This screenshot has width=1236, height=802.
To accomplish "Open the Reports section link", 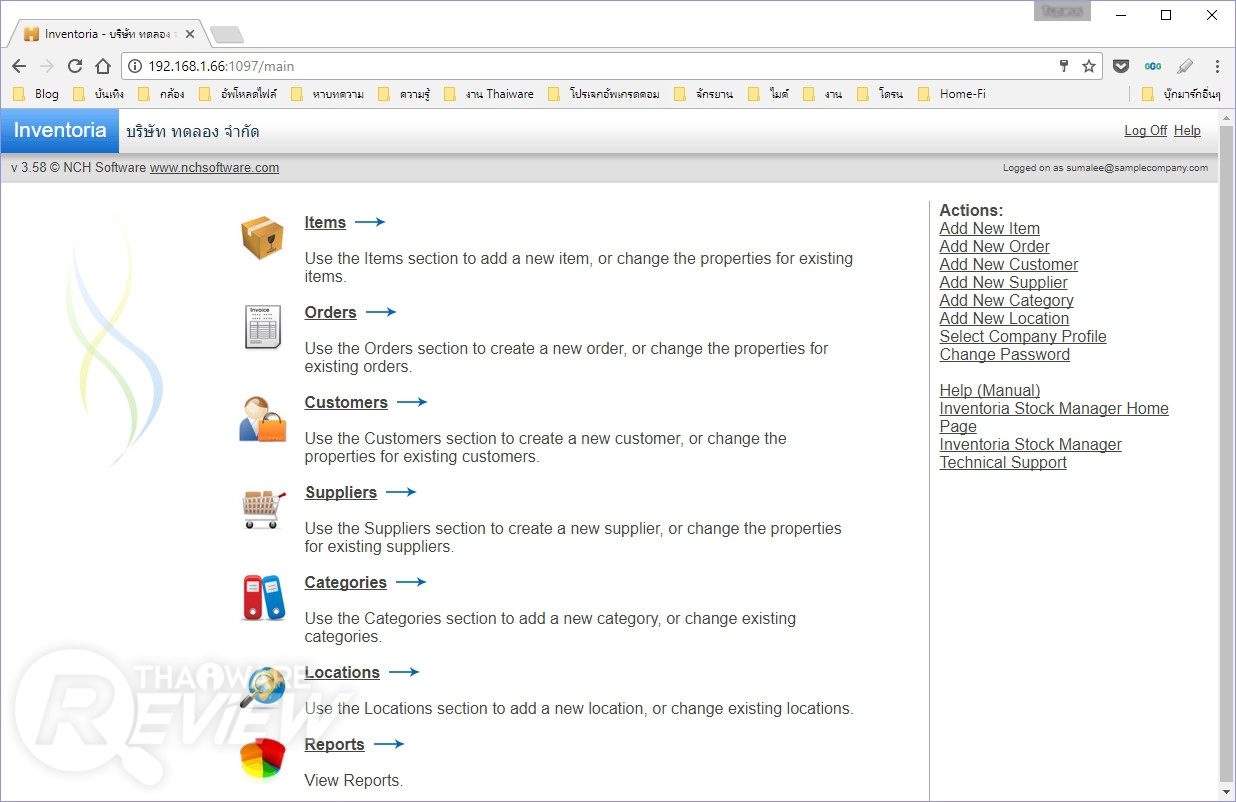I will click(x=335, y=744).
